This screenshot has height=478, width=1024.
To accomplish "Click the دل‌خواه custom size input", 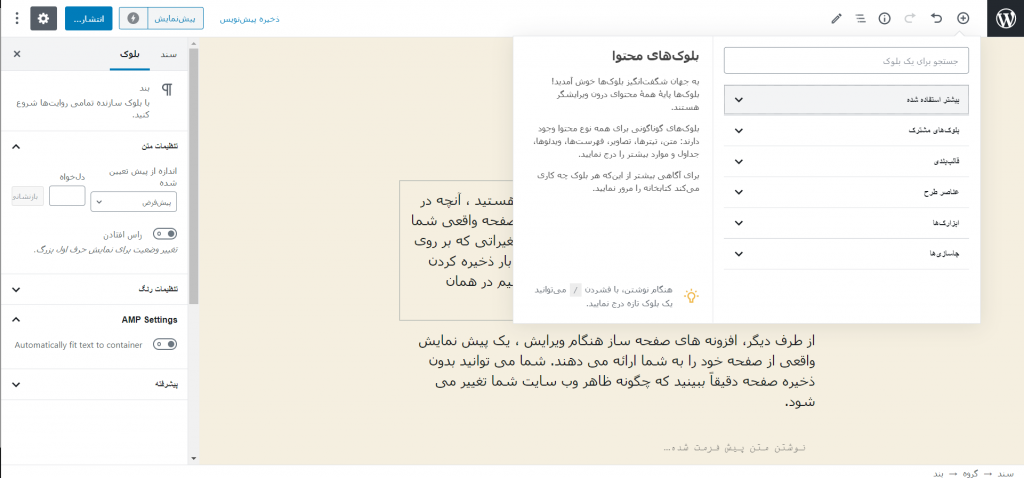I will (x=67, y=196).
